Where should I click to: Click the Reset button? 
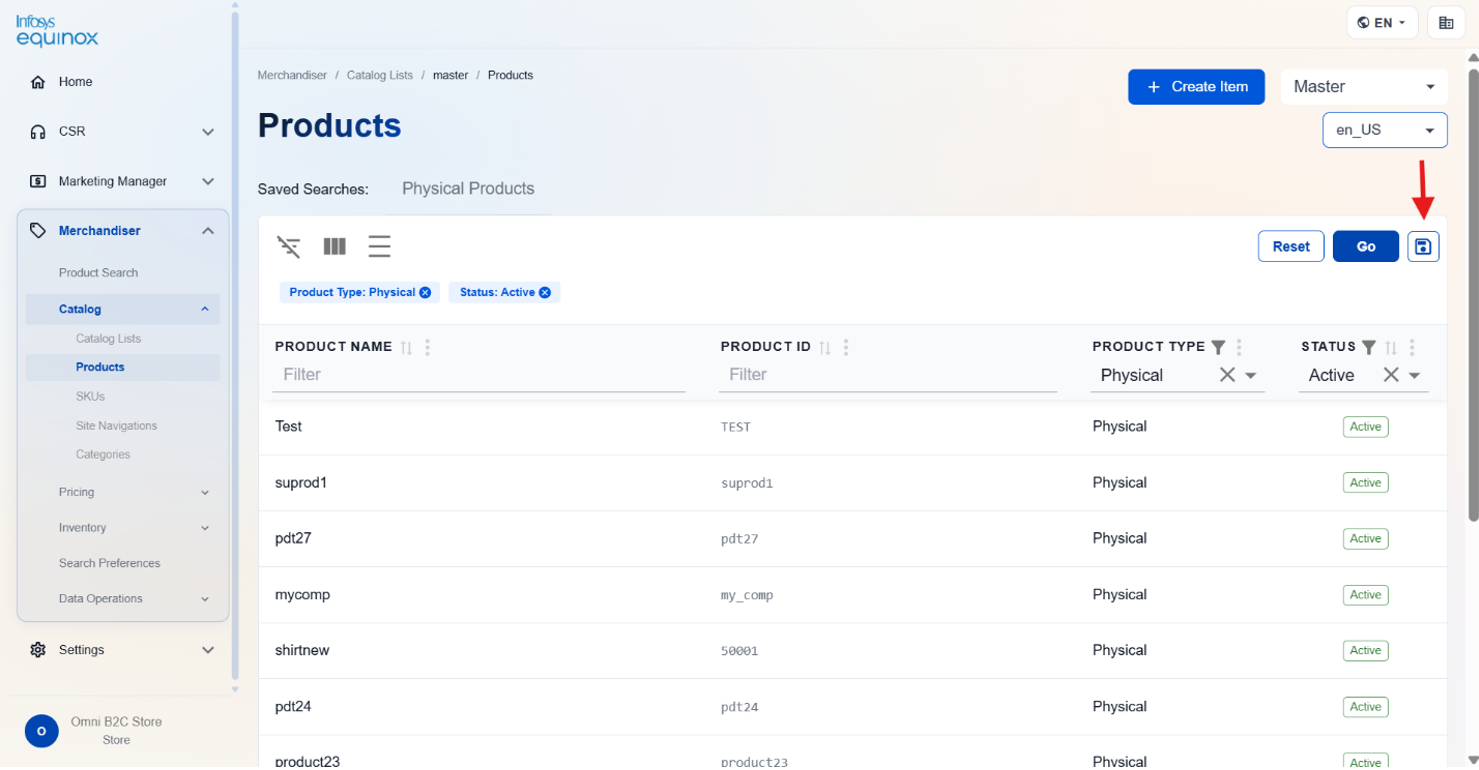pyautogui.click(x=1291, y=246)
